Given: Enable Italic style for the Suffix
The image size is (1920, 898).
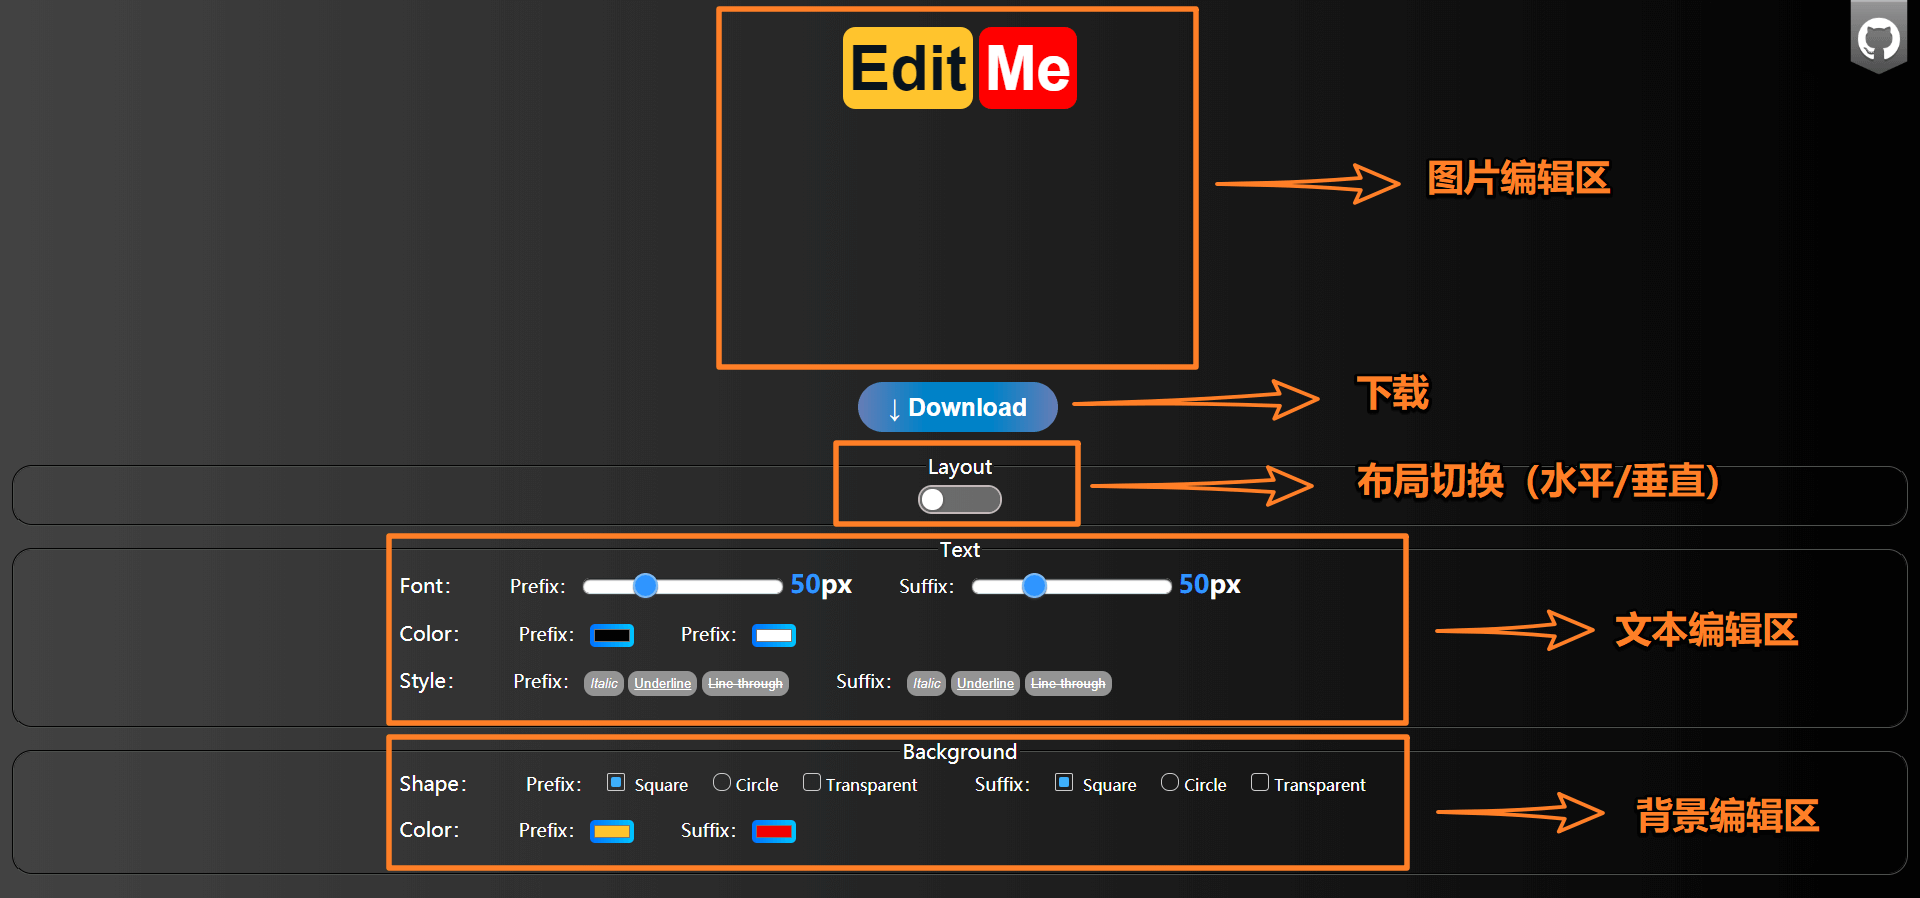Looking at the screenshot, I should coord(927,683).
